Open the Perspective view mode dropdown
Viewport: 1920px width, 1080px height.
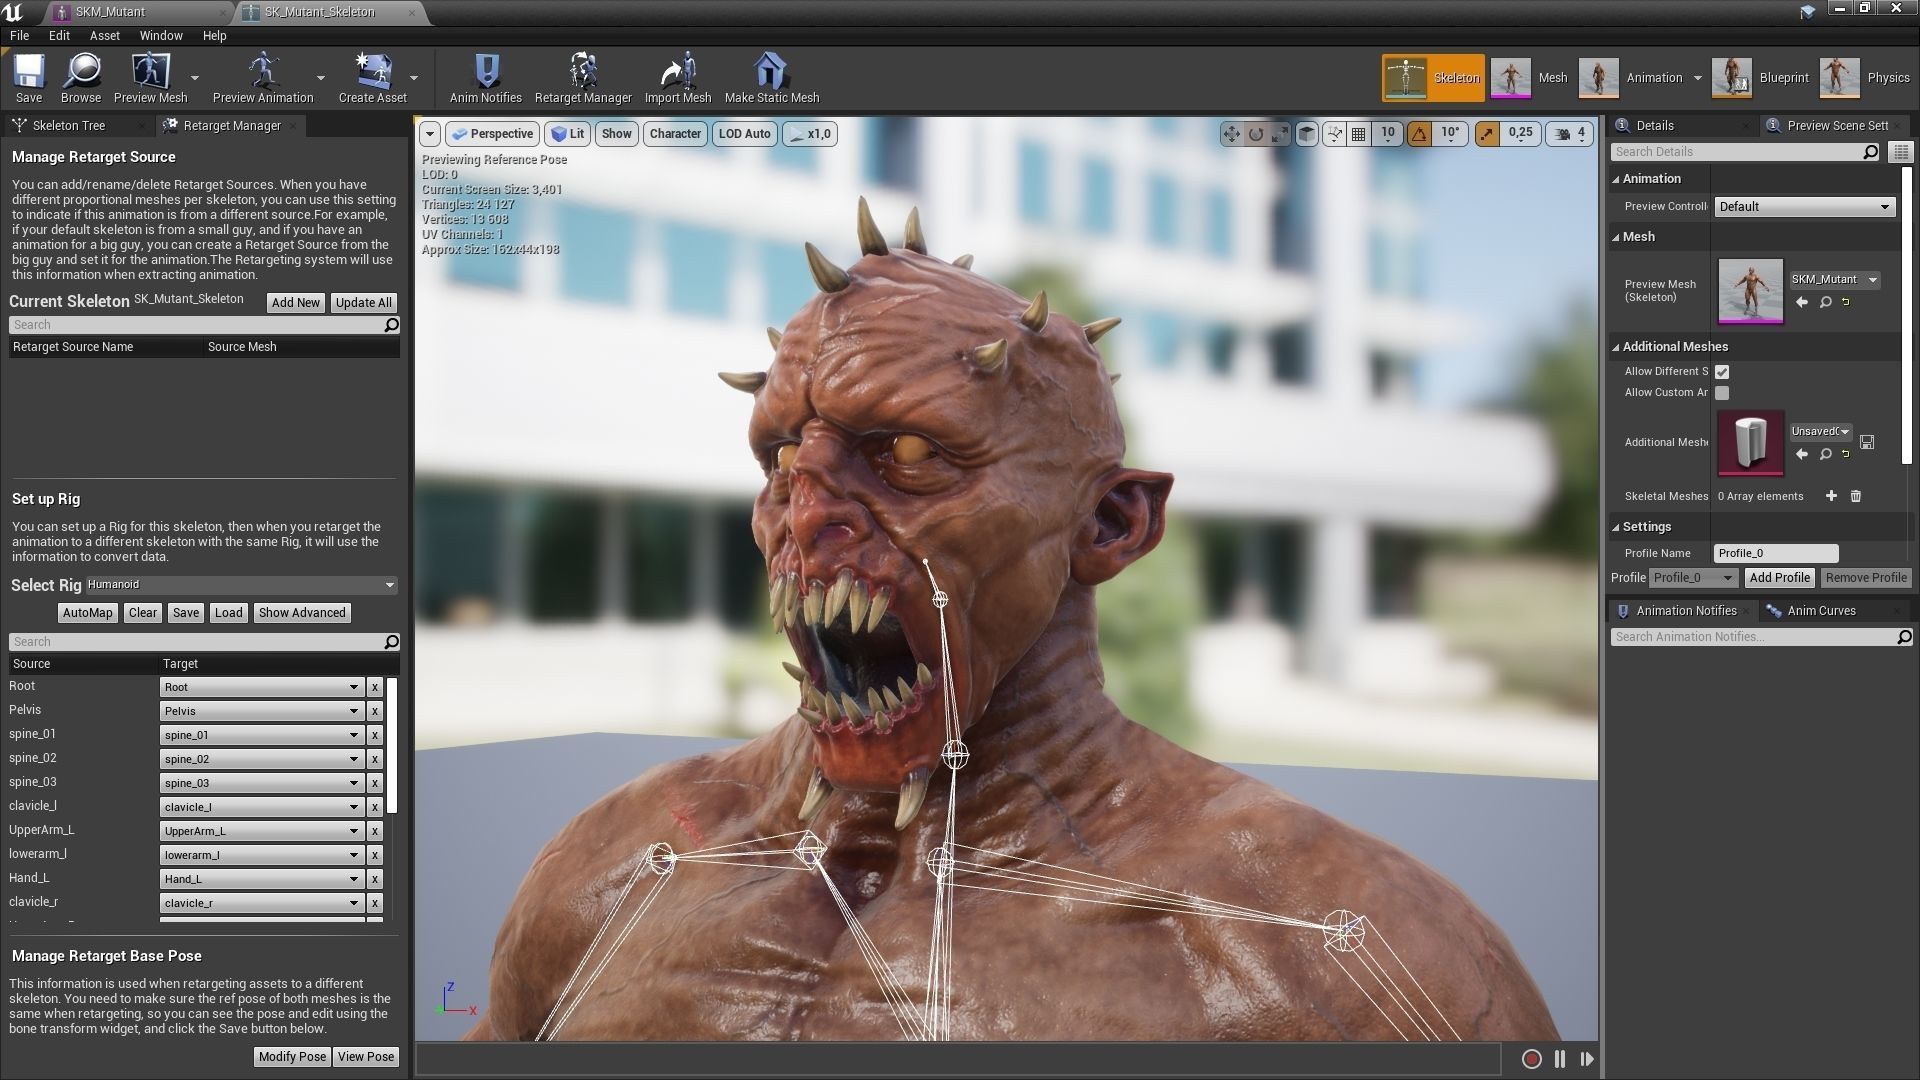491,134
